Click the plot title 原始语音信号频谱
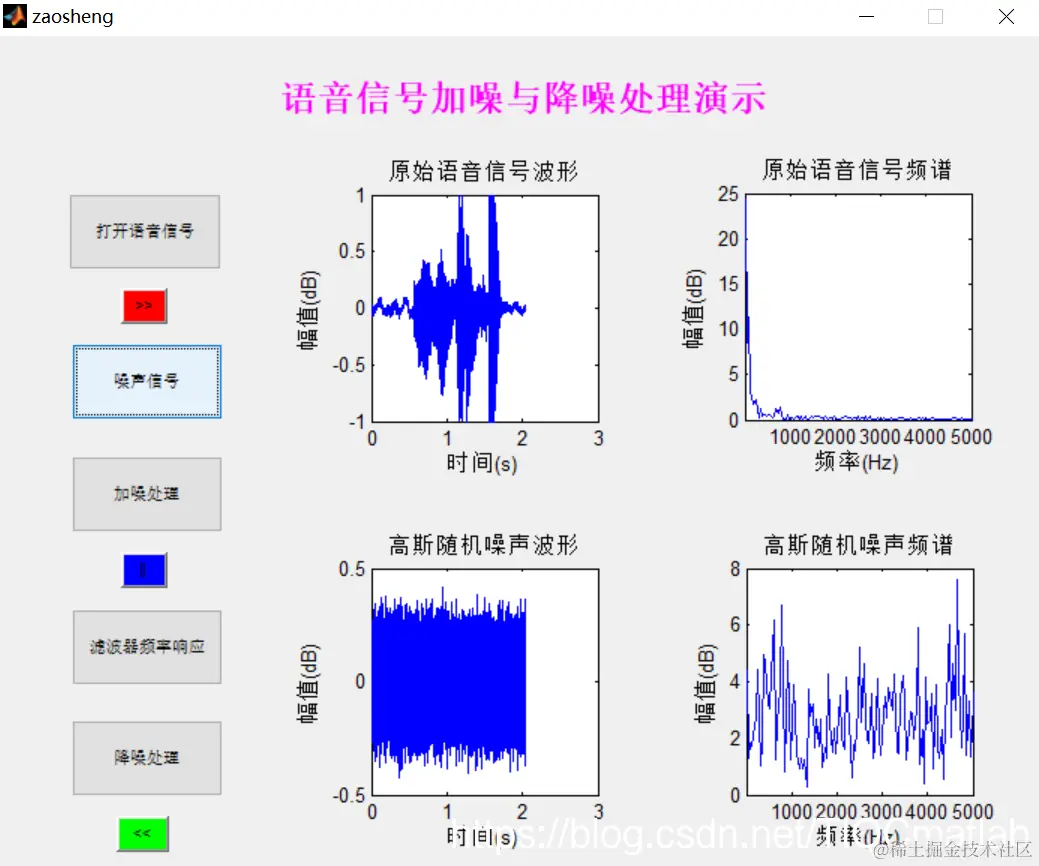Screen dimensions: 1039x866 (857, 170)
